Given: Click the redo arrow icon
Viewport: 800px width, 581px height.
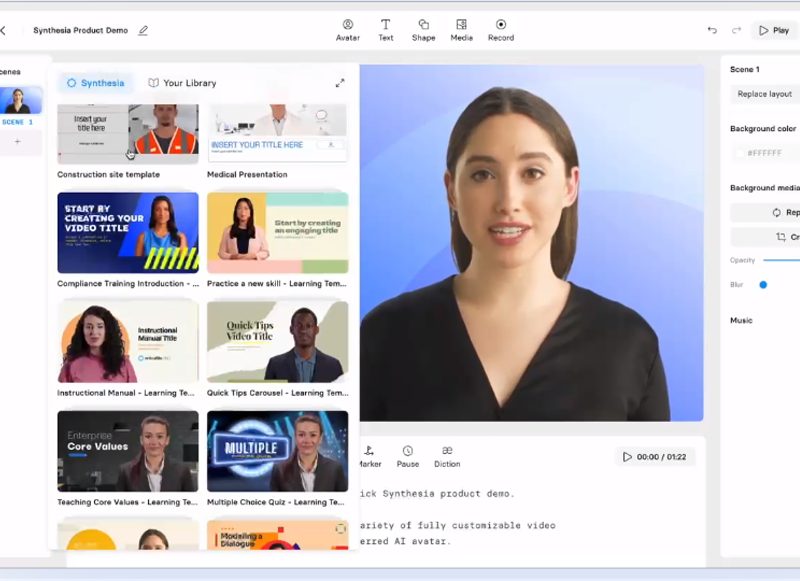Looking at the screenshot, I should click(736, 31).
